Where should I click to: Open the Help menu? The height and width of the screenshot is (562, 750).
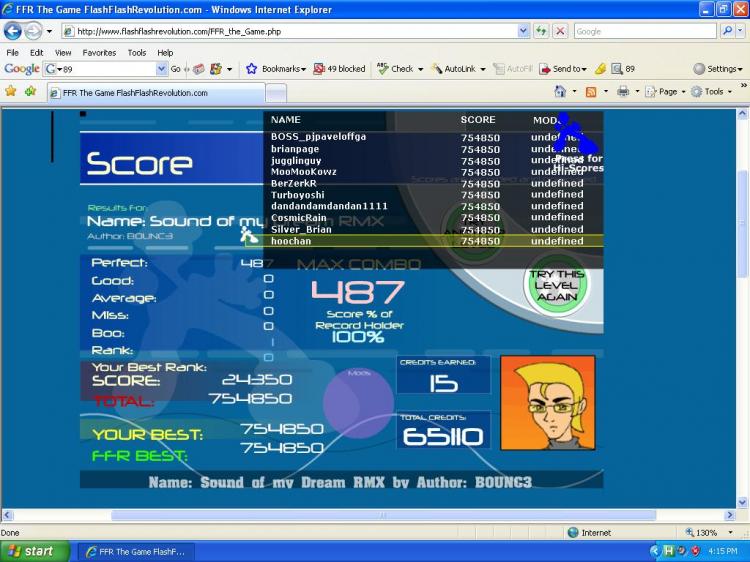(165, 53)
